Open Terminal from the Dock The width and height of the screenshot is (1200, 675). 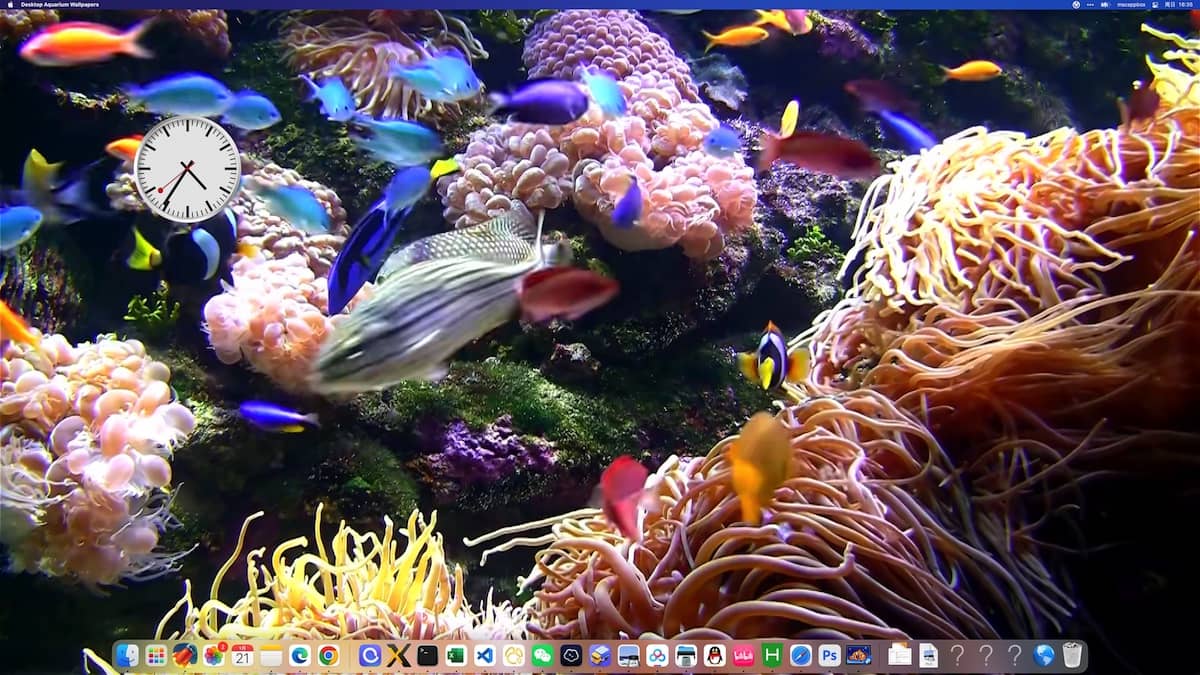point(427,655)
